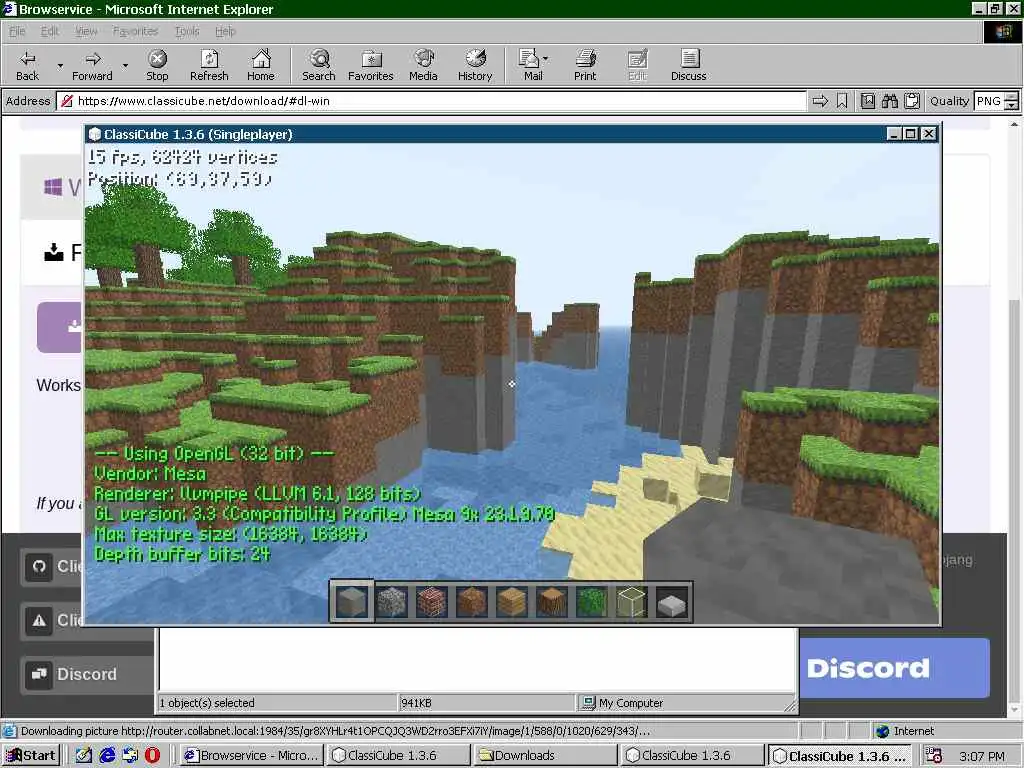
Task: Click the warning triangle icon in footer
Action: [x=39, y=620]
